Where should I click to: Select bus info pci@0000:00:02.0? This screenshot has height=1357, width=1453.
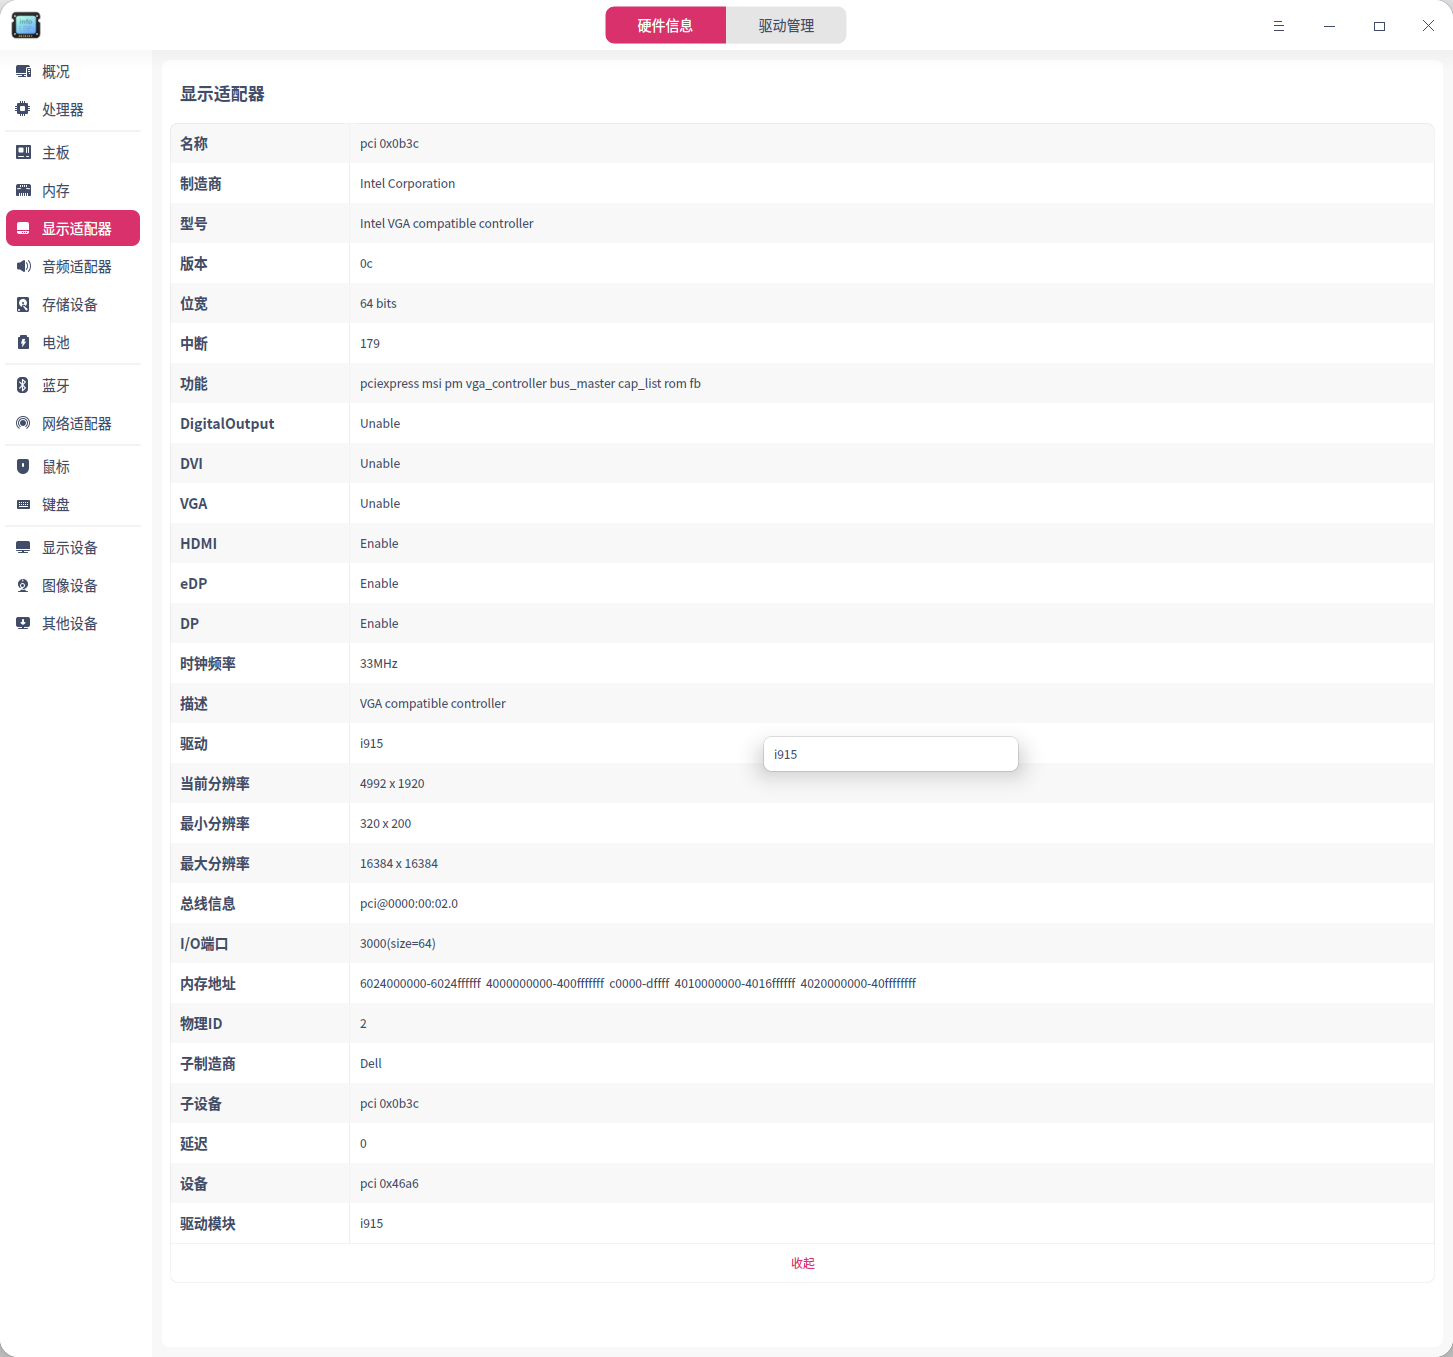coord(409,903)
